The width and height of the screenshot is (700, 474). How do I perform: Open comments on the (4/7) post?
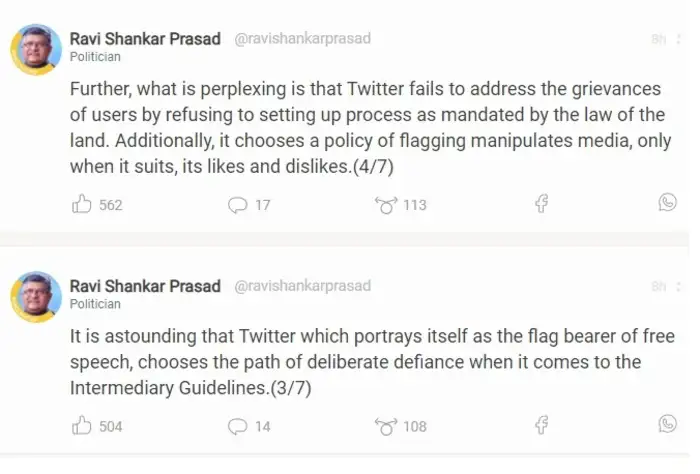237,205
